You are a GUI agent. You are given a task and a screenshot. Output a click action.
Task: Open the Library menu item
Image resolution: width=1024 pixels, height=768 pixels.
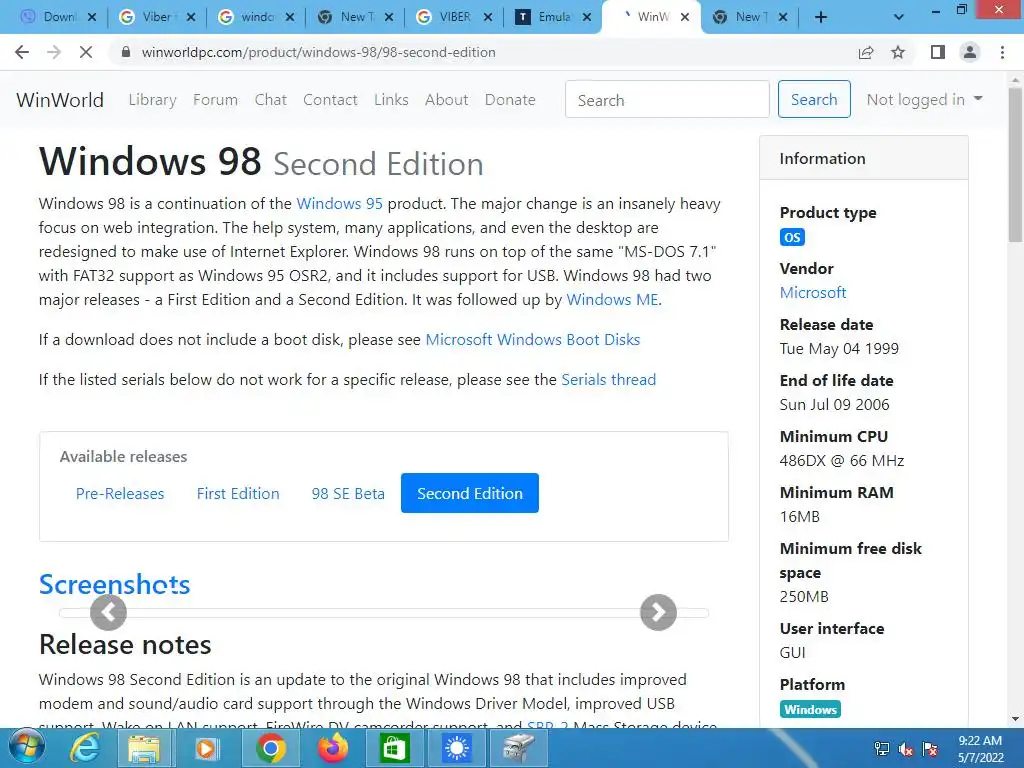point(152,100)
